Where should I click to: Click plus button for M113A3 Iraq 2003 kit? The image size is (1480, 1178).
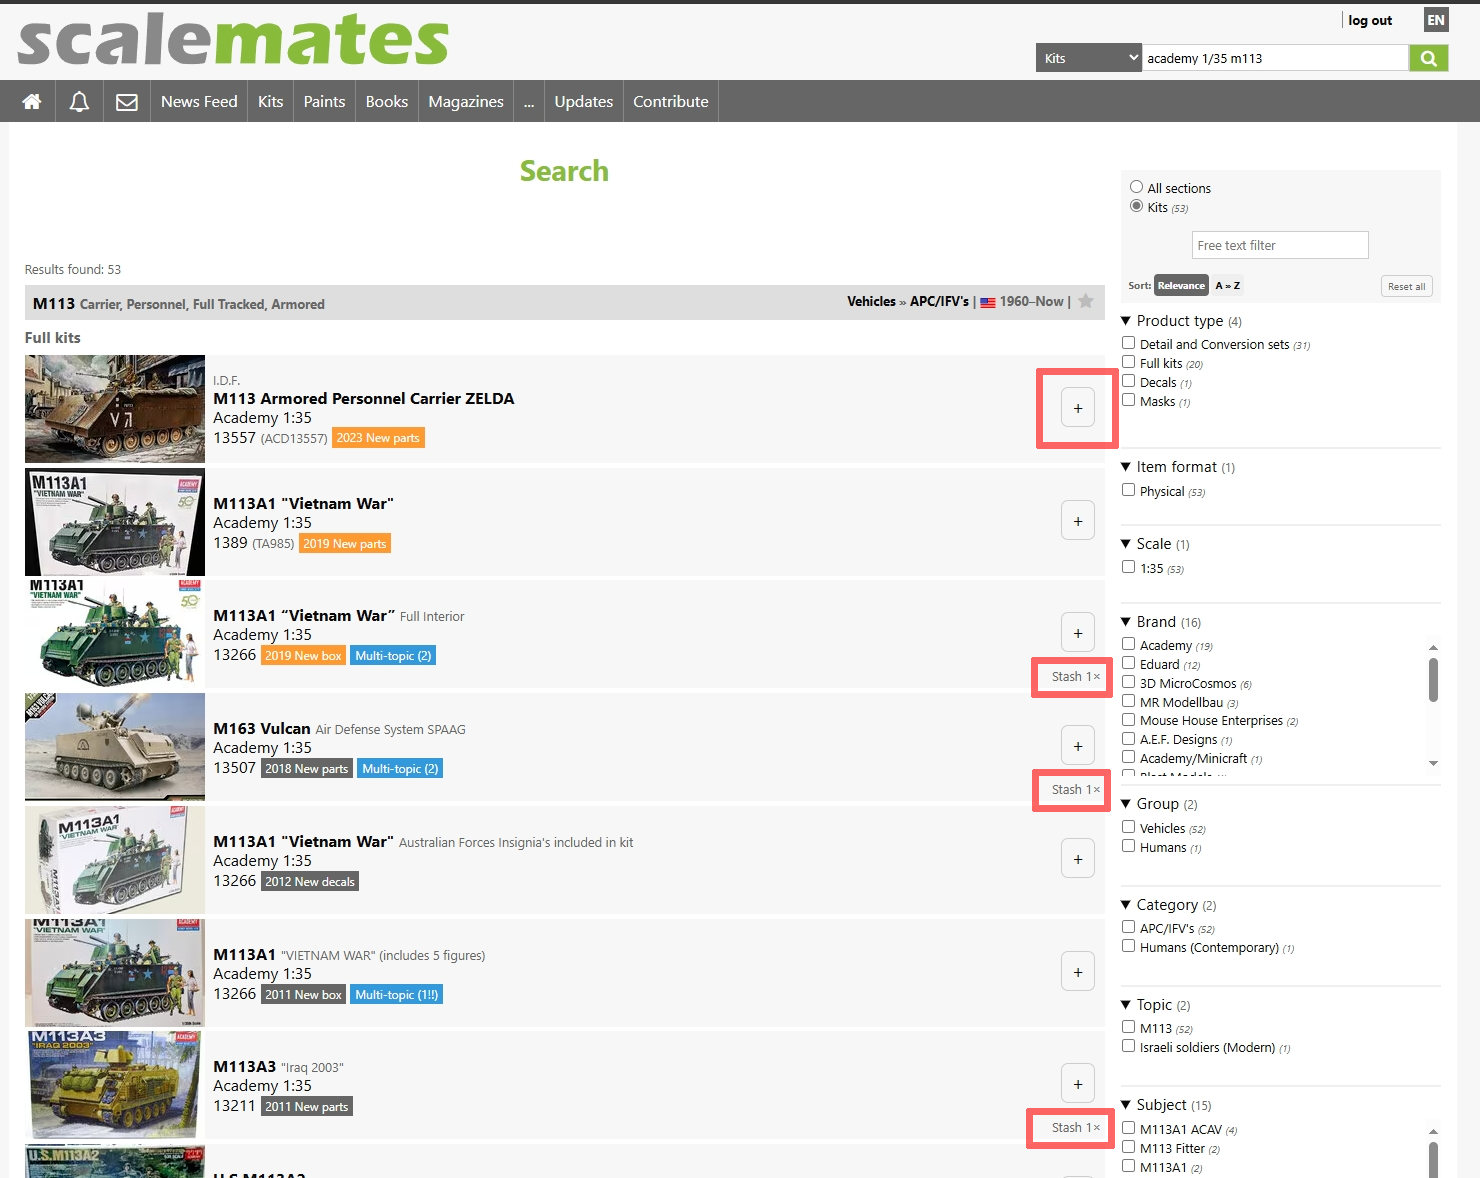pos(1078,1083)
